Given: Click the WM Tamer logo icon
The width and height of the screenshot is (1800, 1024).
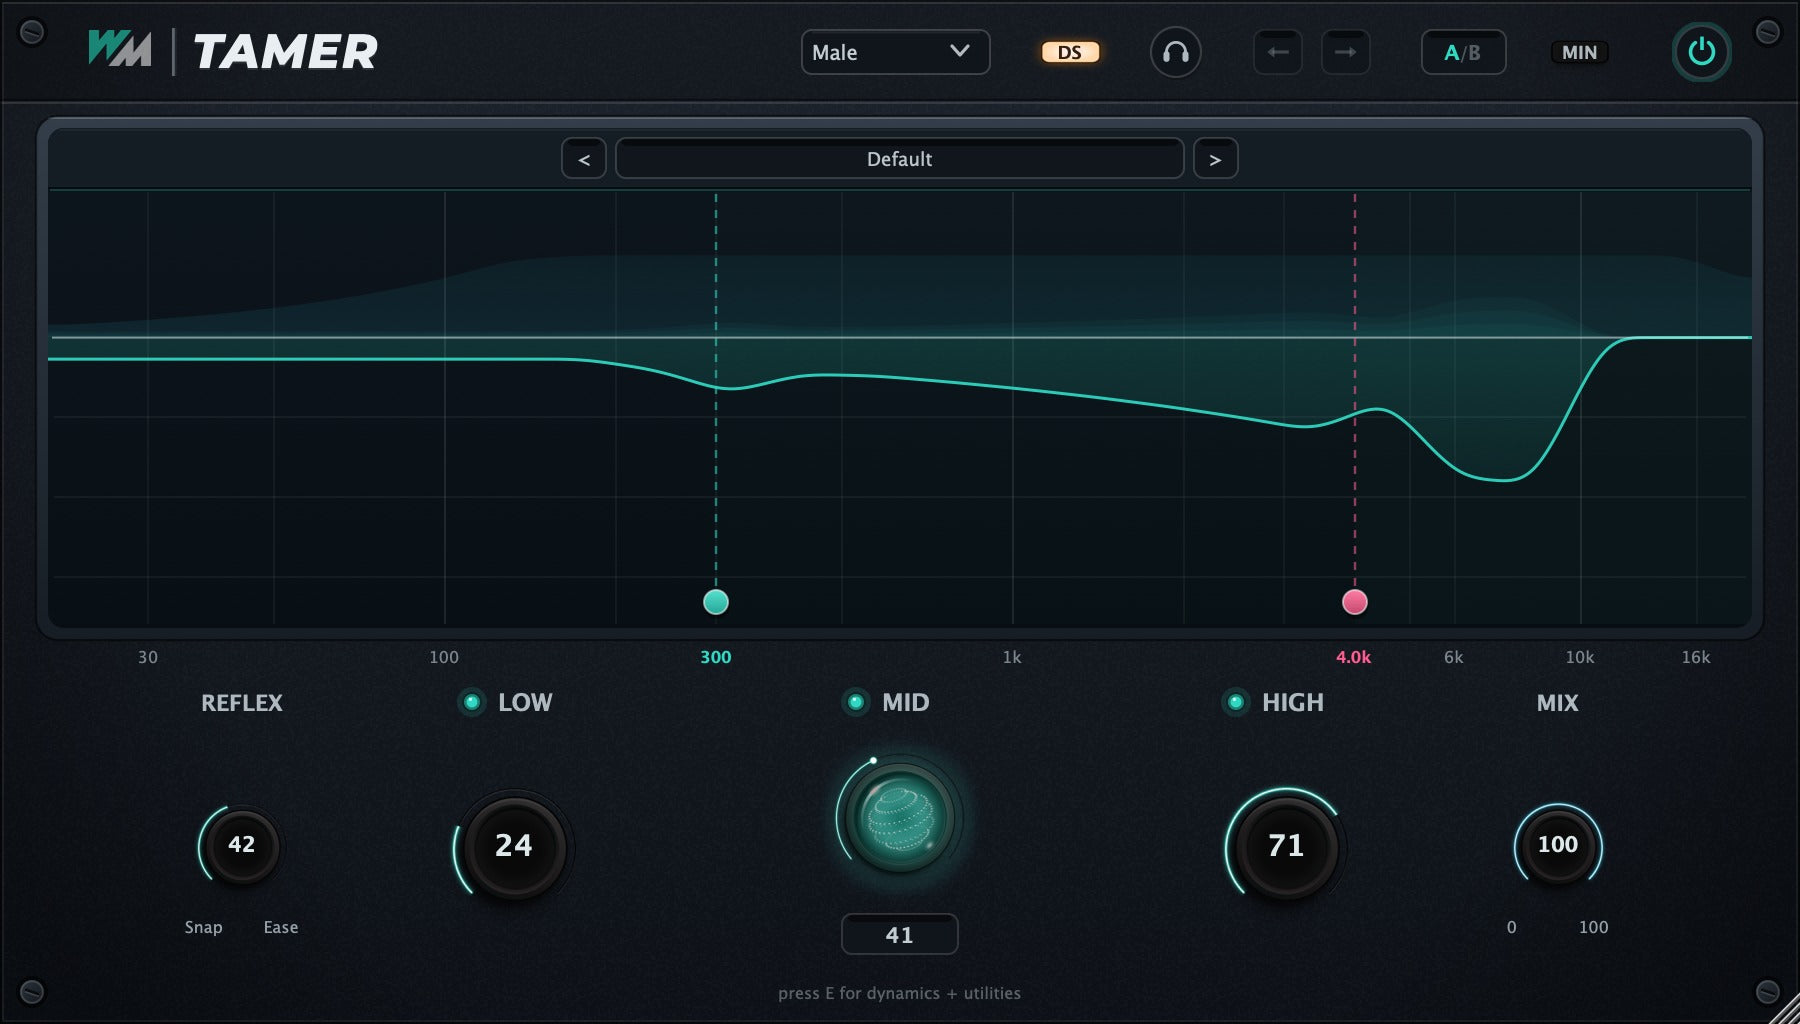Looking at the screenshot, I should click(x=120, y=50).
